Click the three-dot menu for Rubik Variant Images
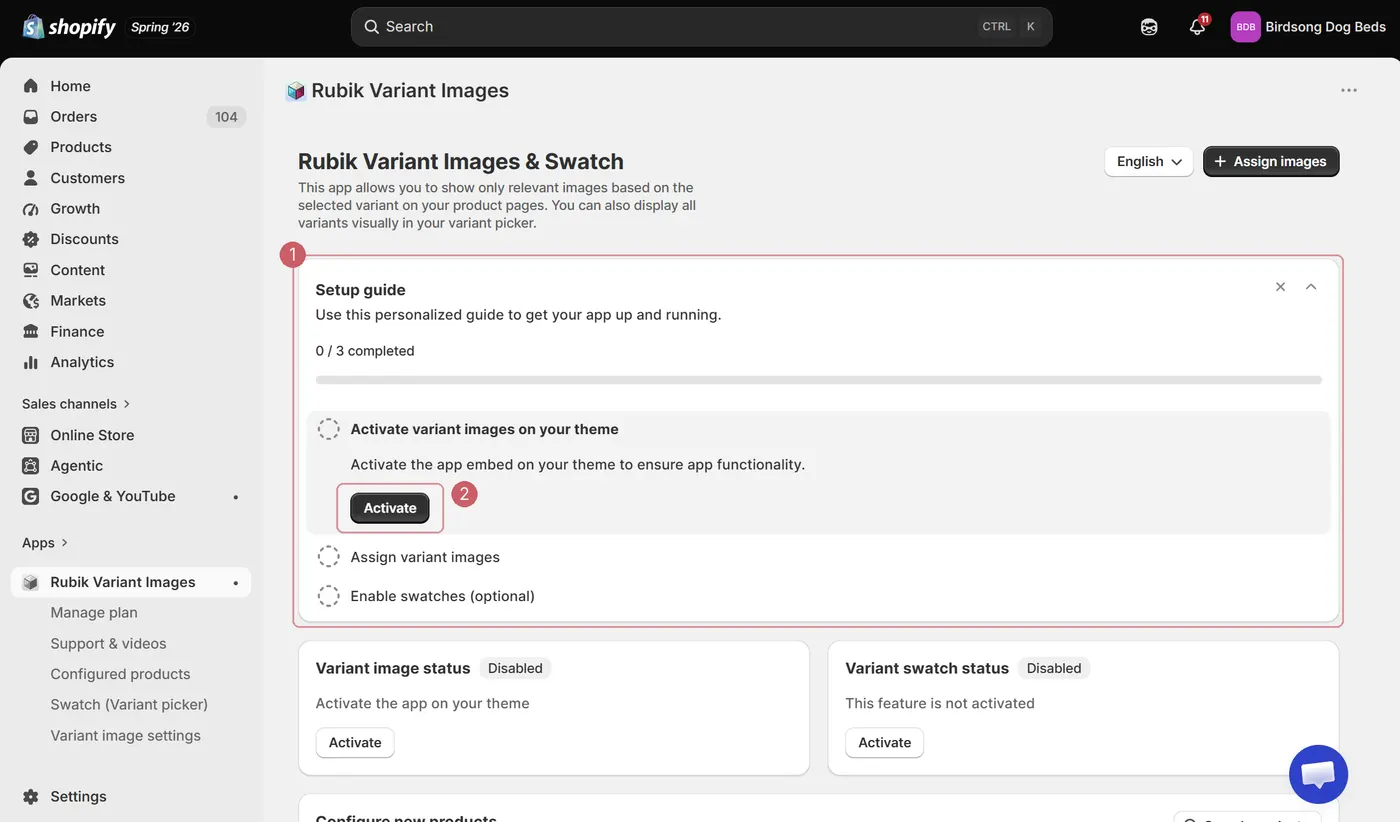This screenshot has width=1400, height=822. pos(1349,90)
